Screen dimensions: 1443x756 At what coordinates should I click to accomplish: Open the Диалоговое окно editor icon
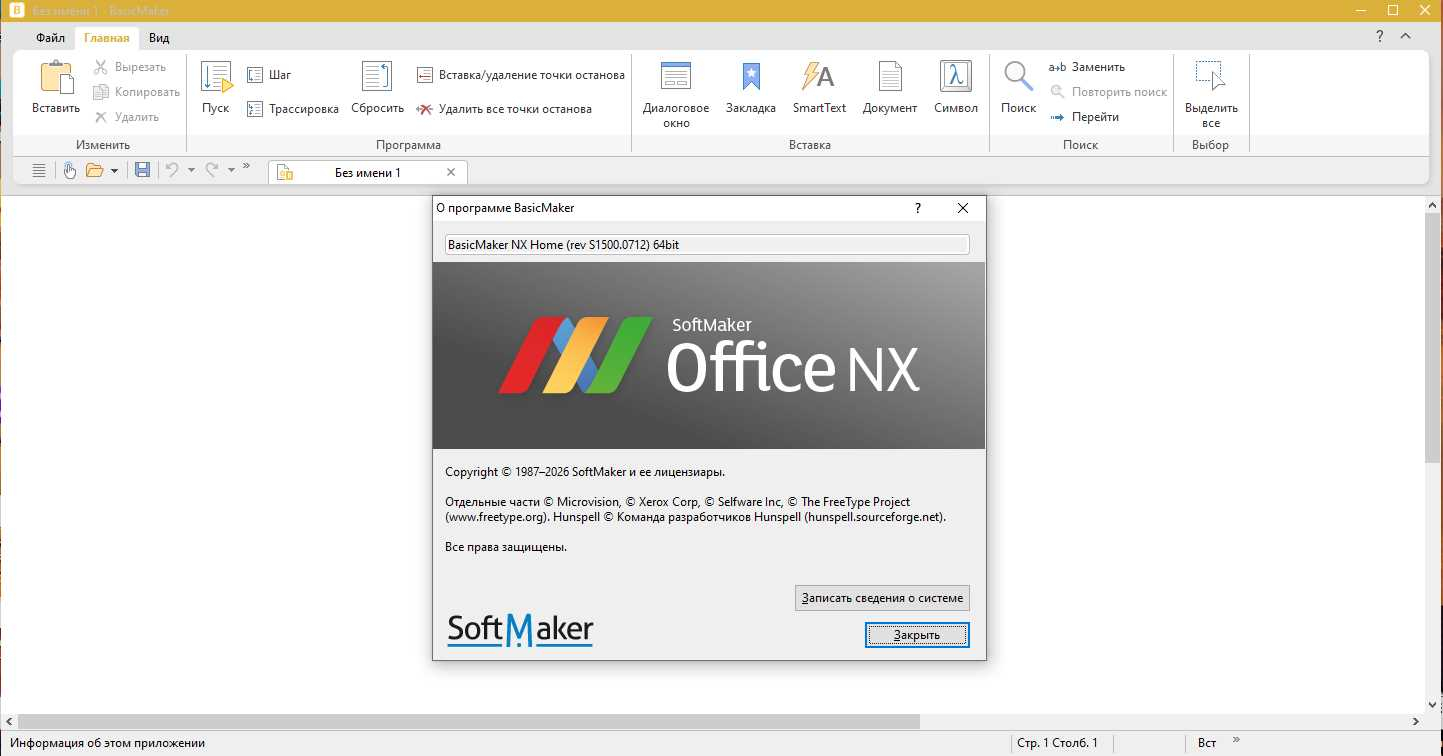click(676, 77)
